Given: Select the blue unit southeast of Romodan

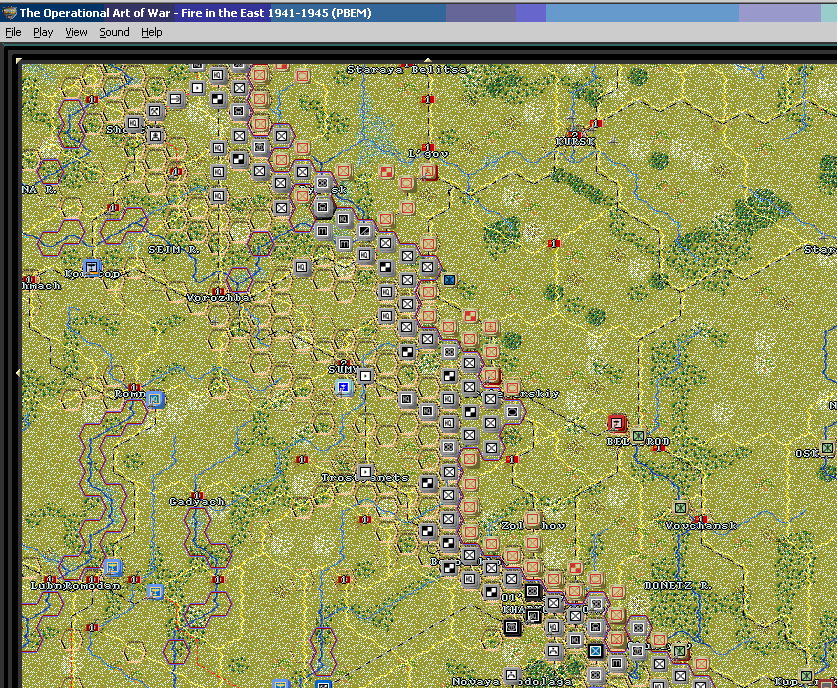Looking at the screenshot, I should [x=155, y=591].
